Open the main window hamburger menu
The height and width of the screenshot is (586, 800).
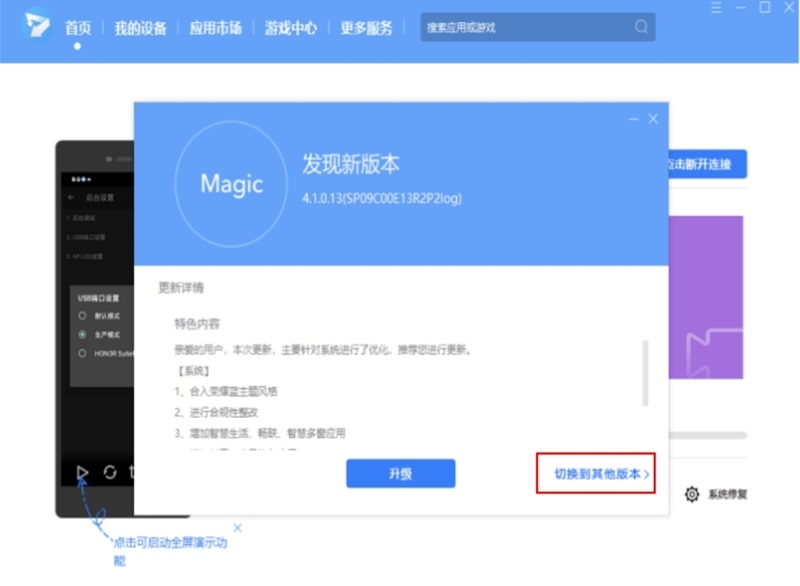tap(716, 7)
